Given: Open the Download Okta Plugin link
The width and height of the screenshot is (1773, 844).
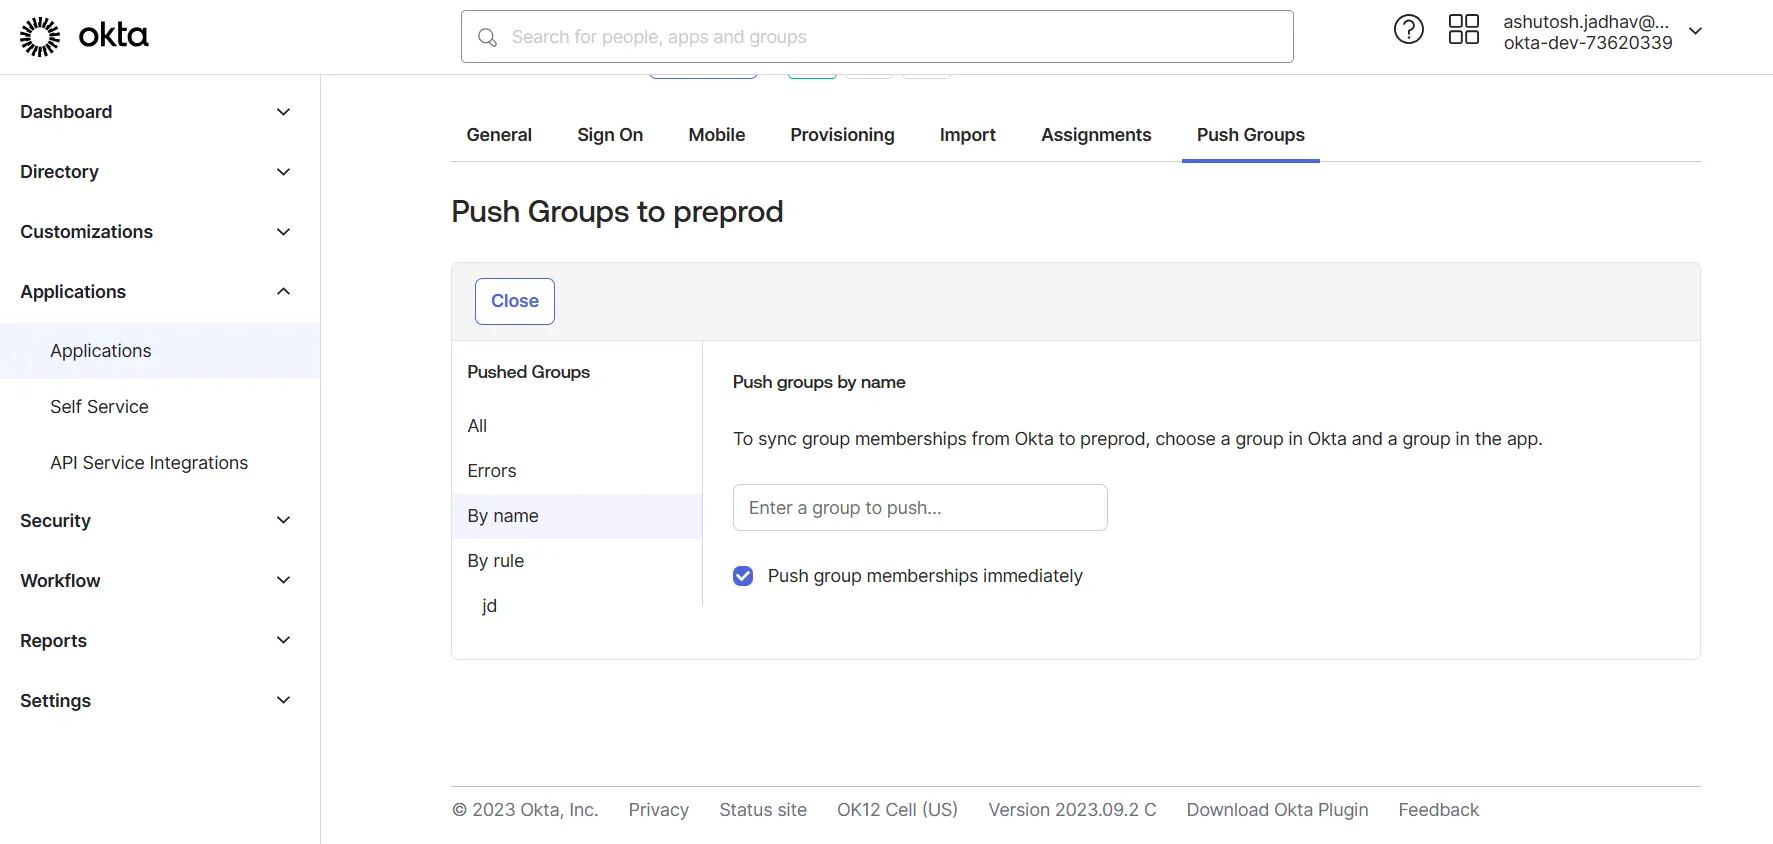Looking at the screenshot, I should 1277,810.
